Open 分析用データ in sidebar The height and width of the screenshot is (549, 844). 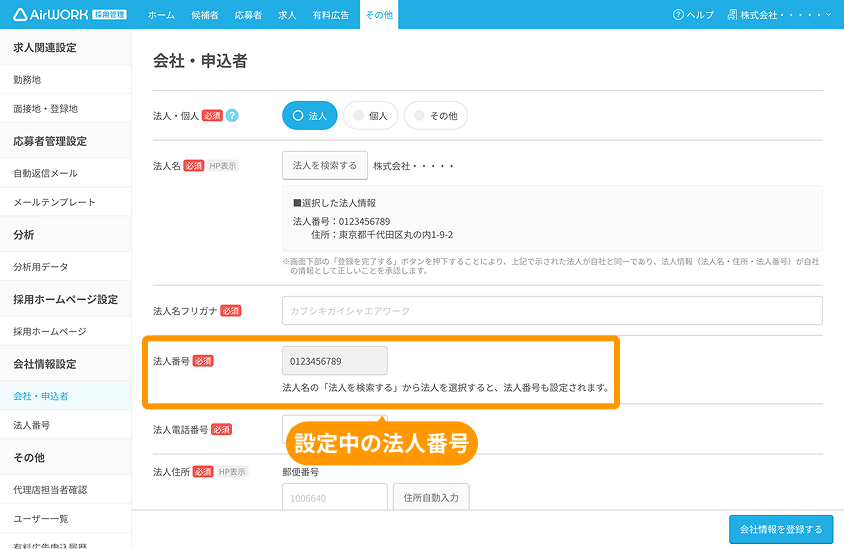point(66,267)
